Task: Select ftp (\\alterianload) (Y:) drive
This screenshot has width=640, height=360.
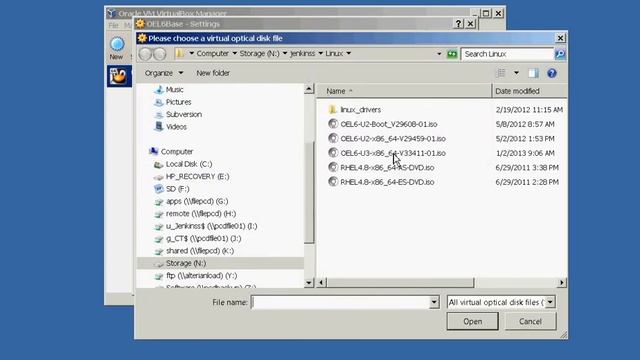Action: [201, 276]
